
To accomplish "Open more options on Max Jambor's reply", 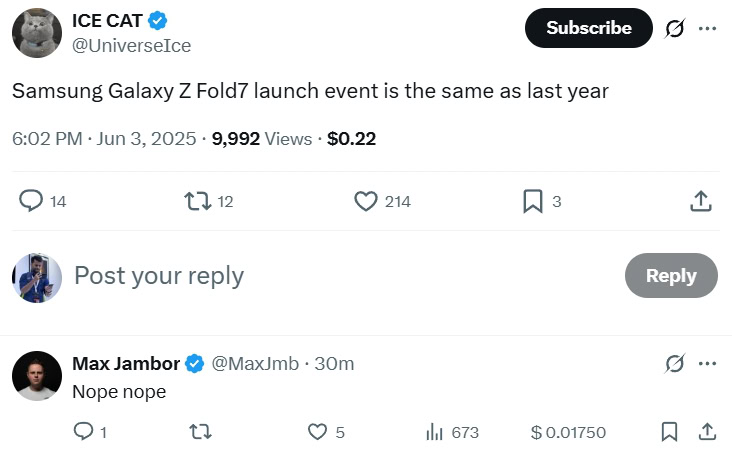I will (707, 363).
